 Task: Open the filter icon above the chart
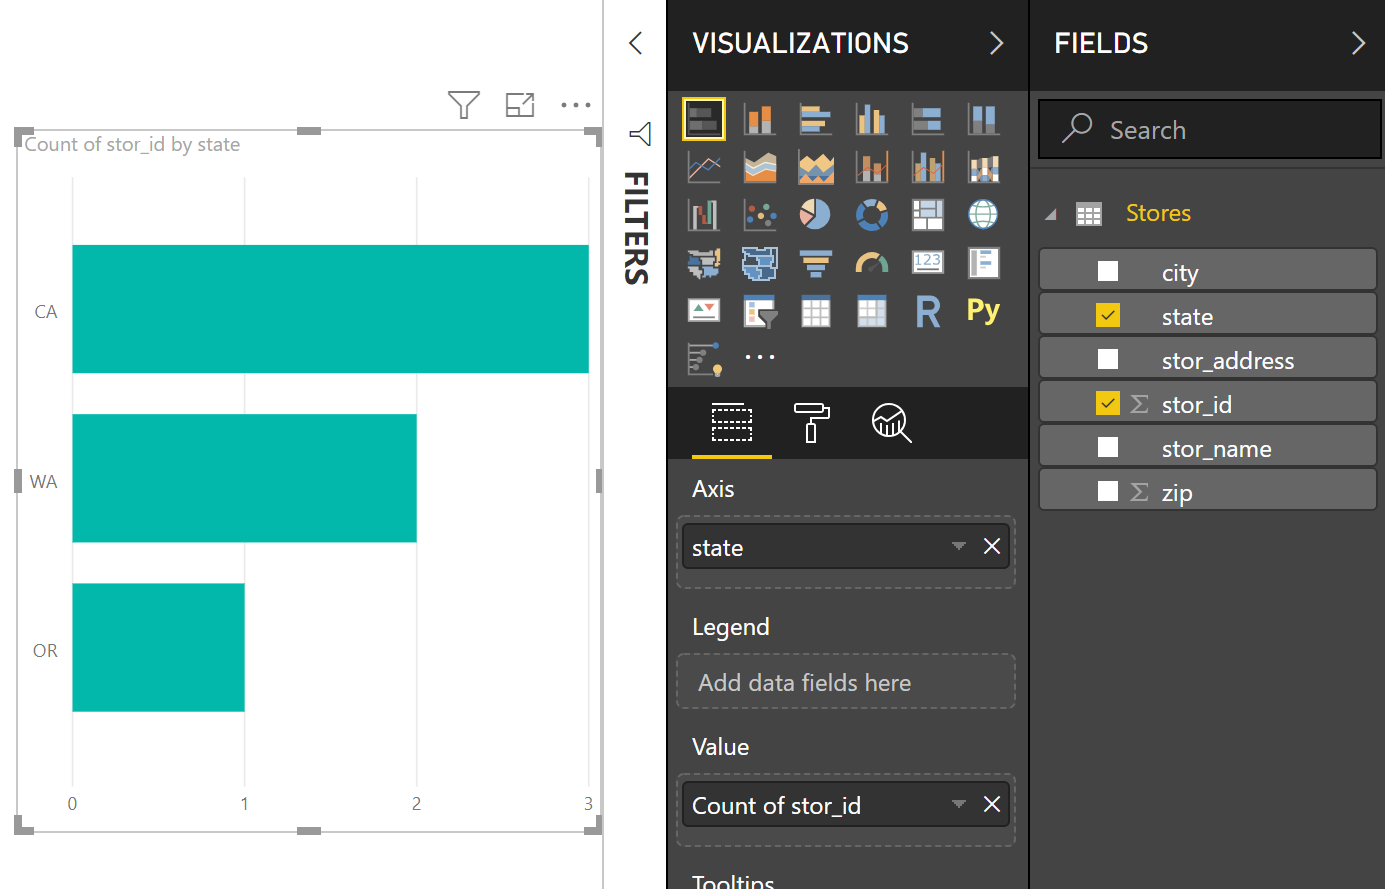click(463, 104)
